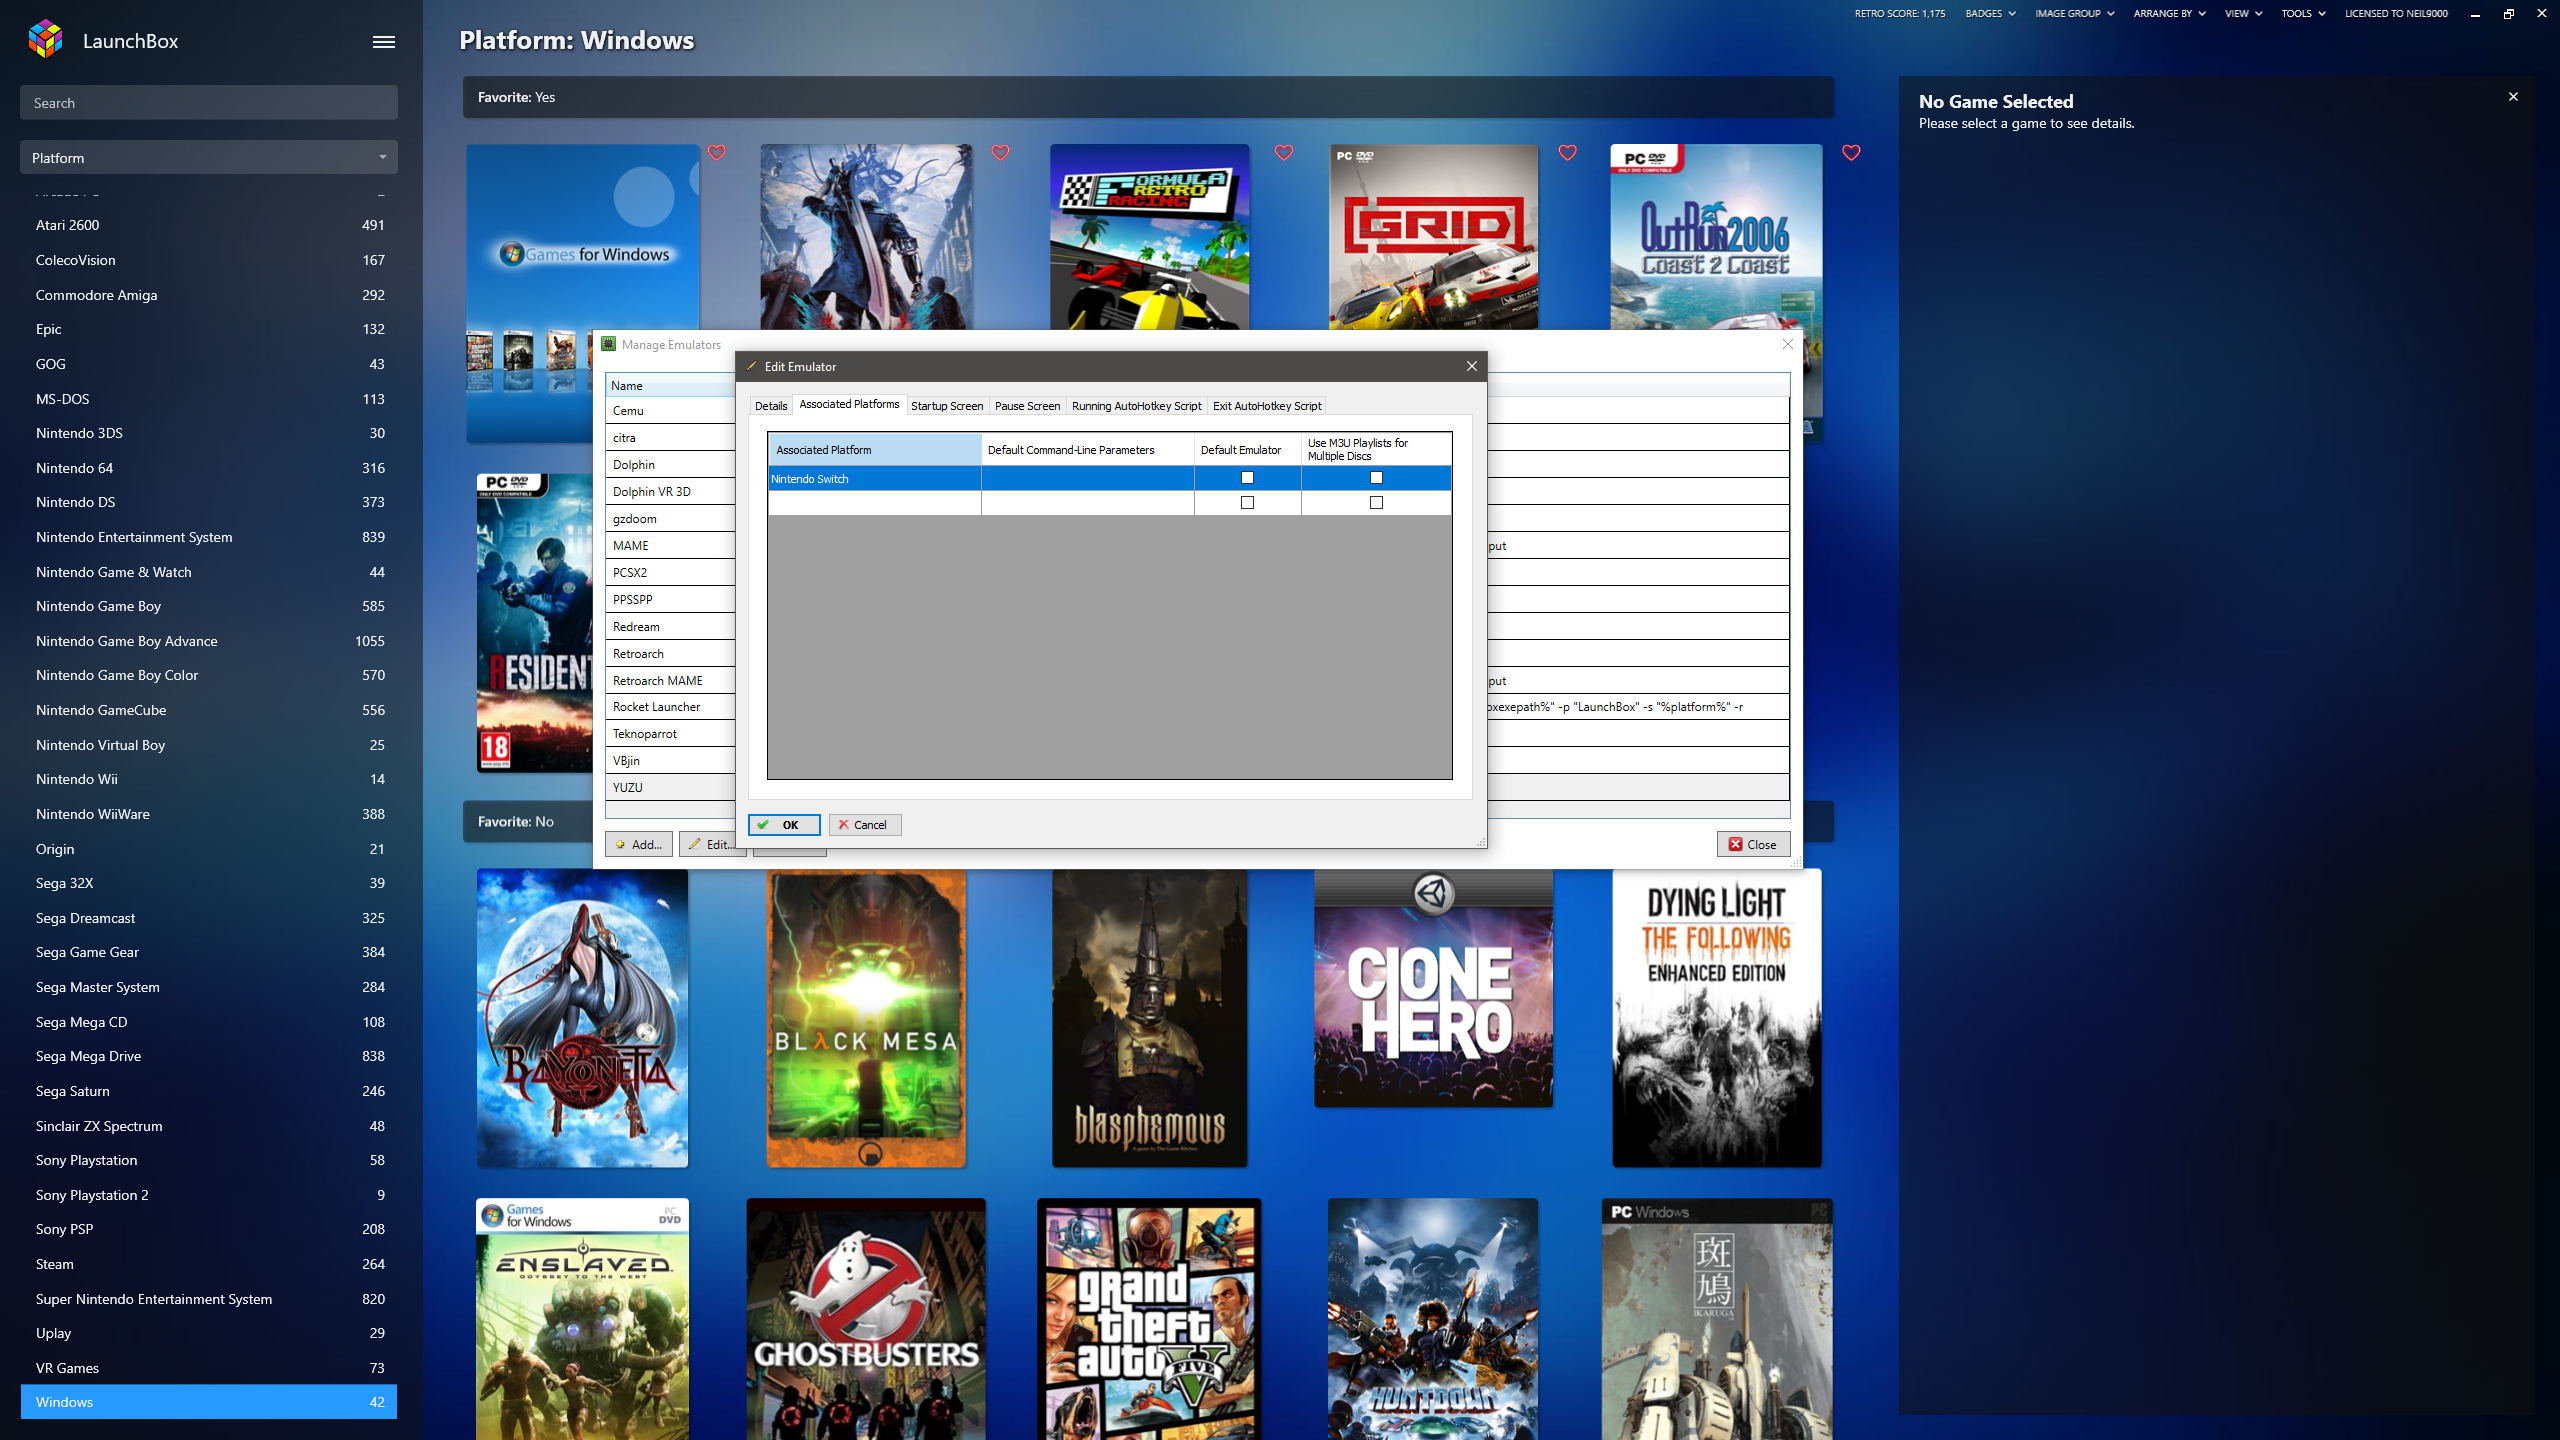Expand the Tools menu
2560x1440 pixels.
[x=2303, y=14]
